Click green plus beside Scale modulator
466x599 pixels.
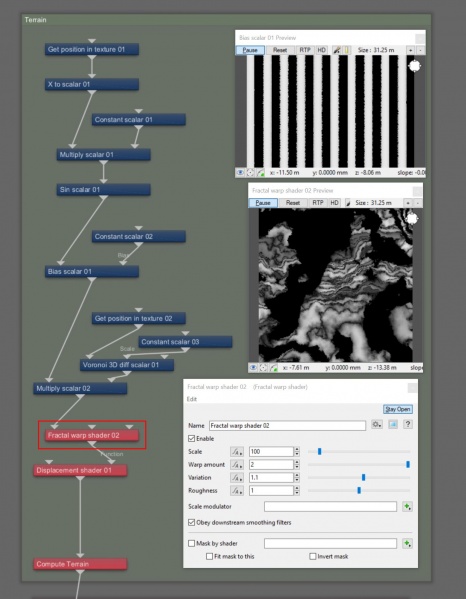pyautogui.click(x=407, y=507)
